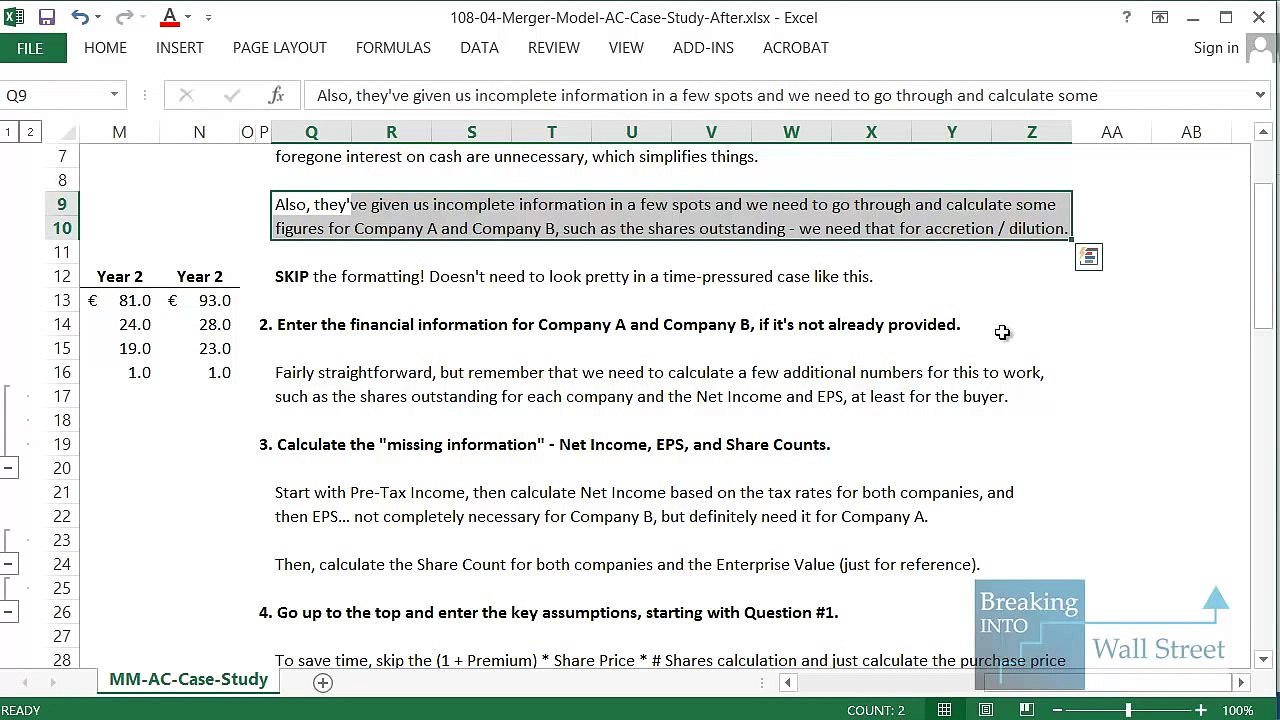
Task: Save the workbook with the disk icon
Action: point(47,17)
